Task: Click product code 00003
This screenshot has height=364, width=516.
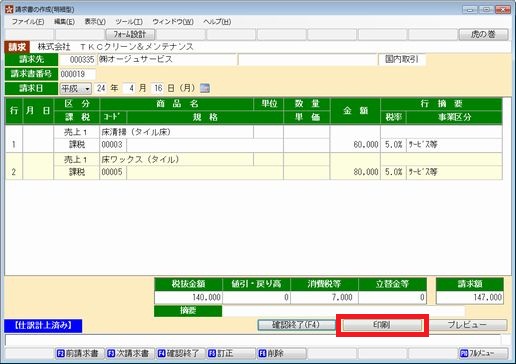Action: [x=113, y=145]
